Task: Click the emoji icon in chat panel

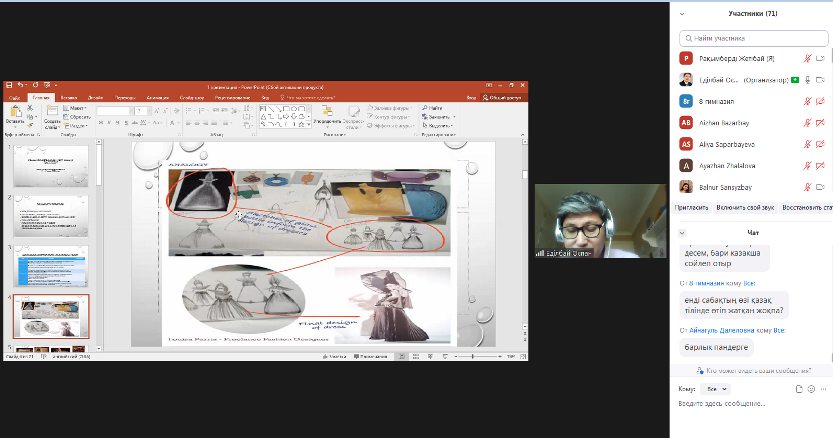Action: tap(810, 388)
